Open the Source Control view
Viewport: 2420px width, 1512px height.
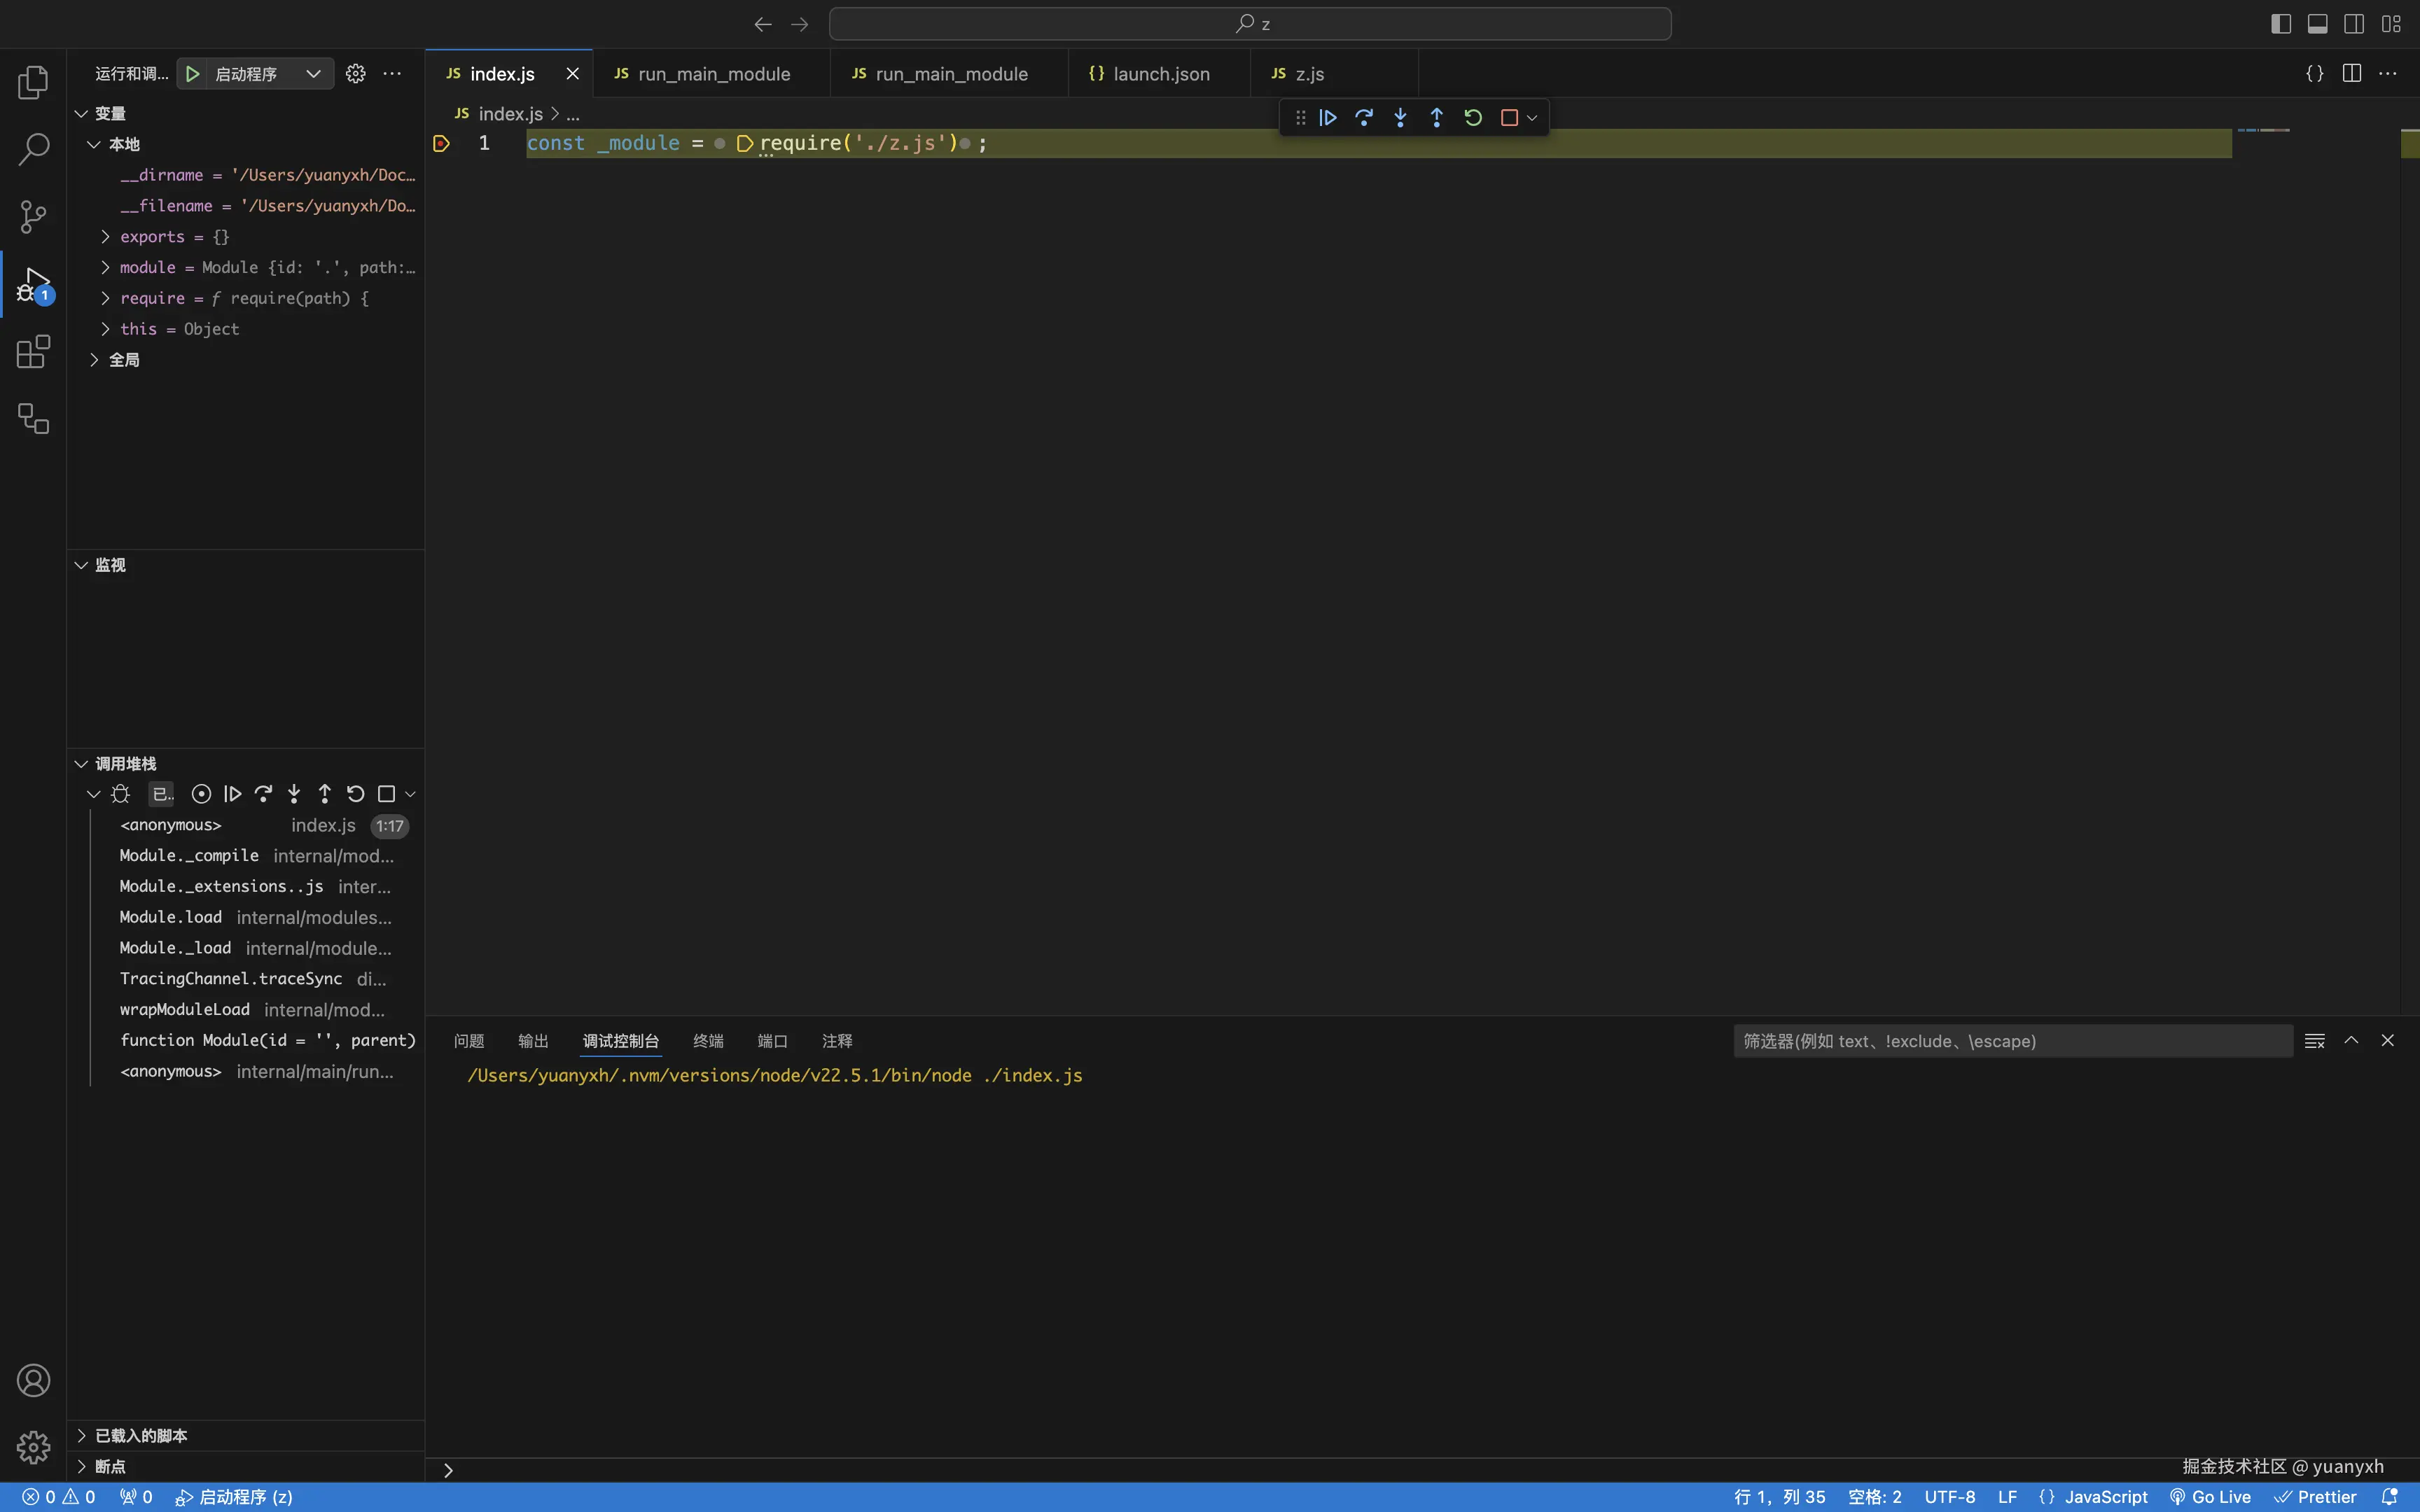tap(33, 216)
